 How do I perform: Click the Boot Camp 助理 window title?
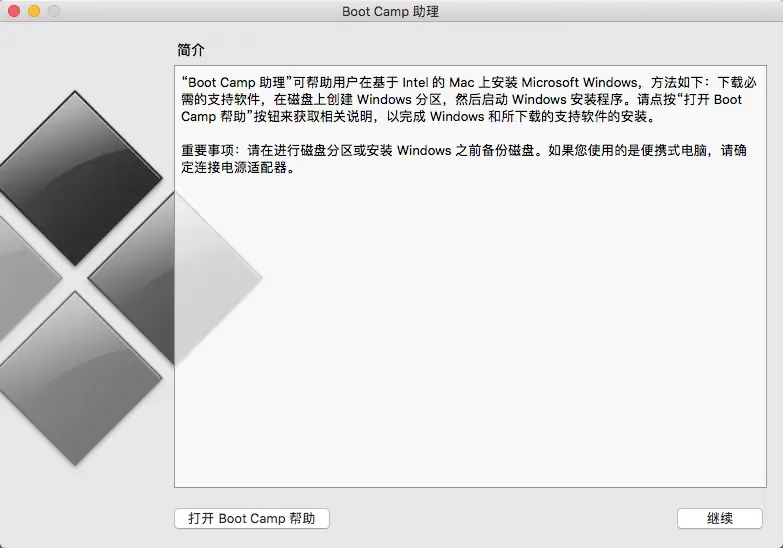click(391, 11)
